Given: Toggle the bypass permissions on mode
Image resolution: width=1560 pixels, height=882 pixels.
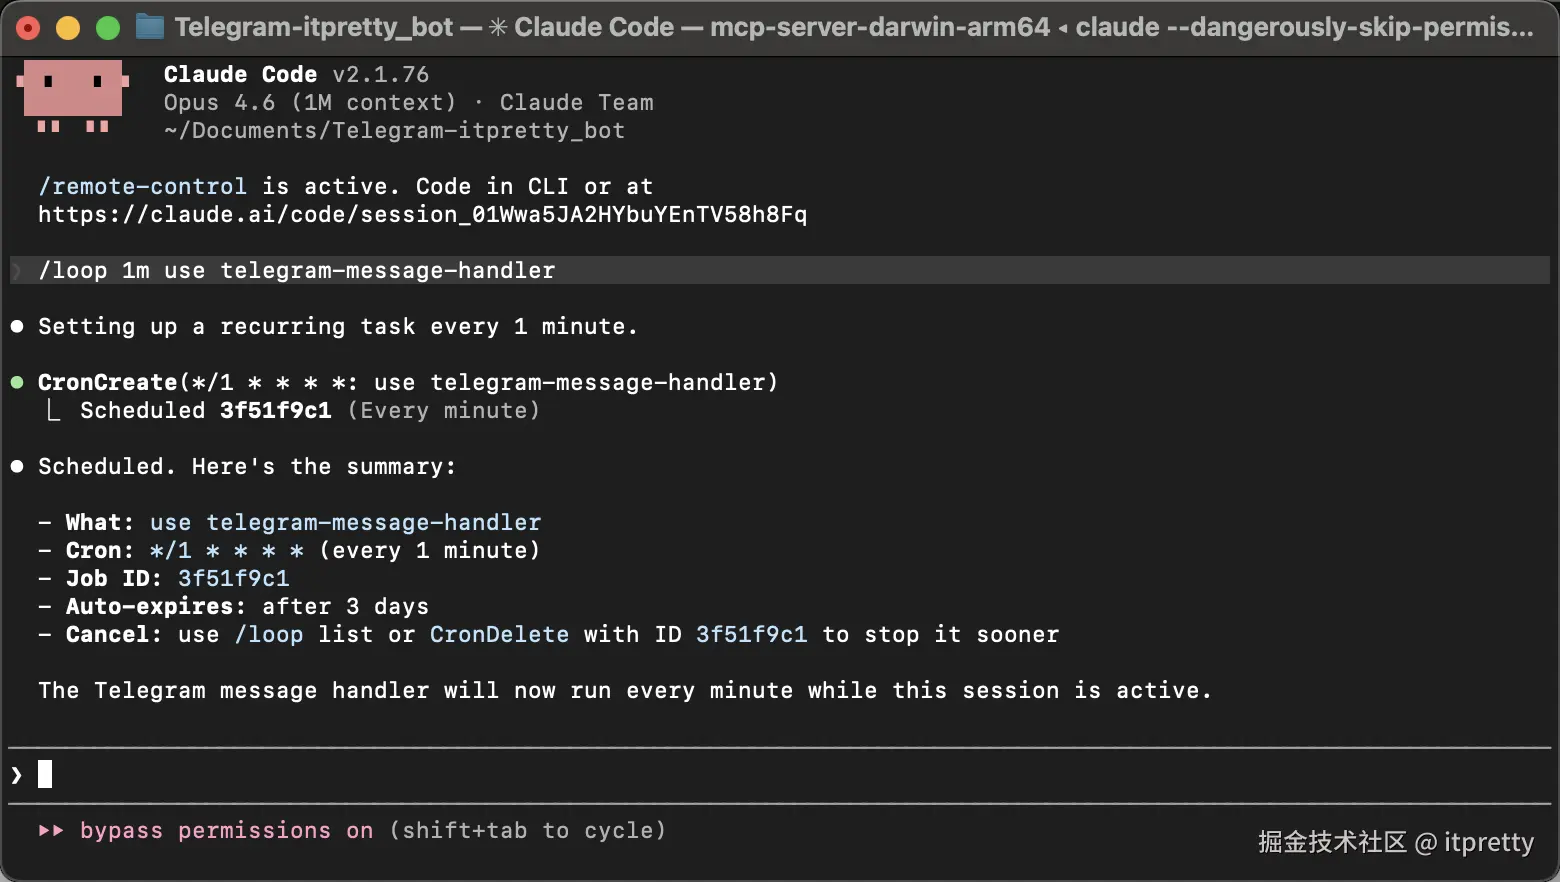Looking at the screenshot, I should tap(226, 830).
